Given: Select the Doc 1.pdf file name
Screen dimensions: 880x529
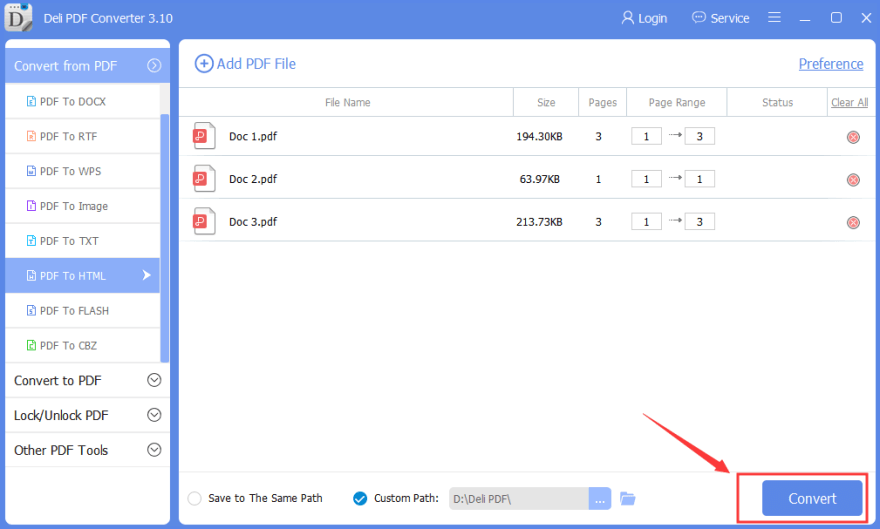Looking at the screenshot, I should (x=253, y=136).
